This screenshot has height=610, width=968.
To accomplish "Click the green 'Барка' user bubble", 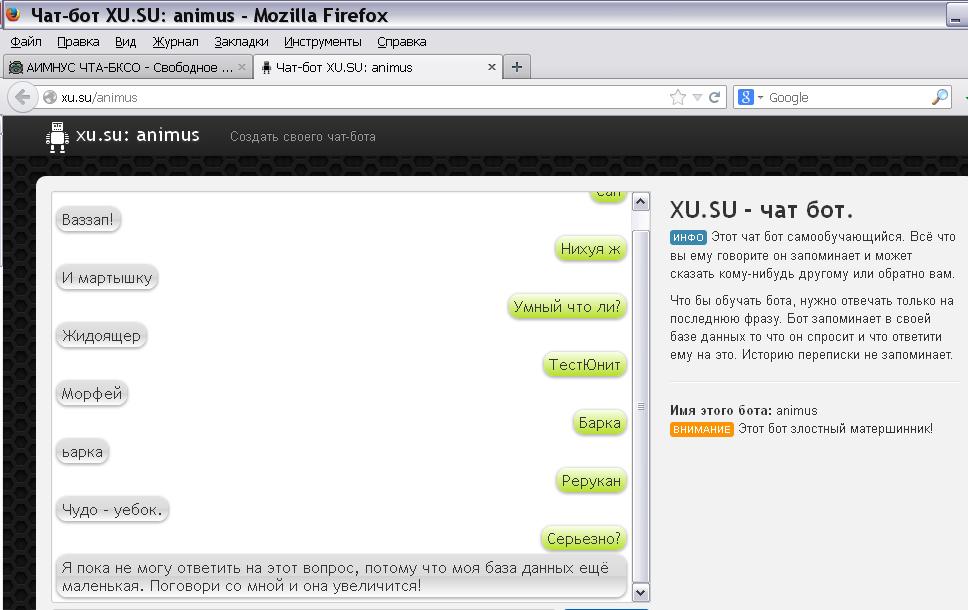I will click(x=599, y=423).
